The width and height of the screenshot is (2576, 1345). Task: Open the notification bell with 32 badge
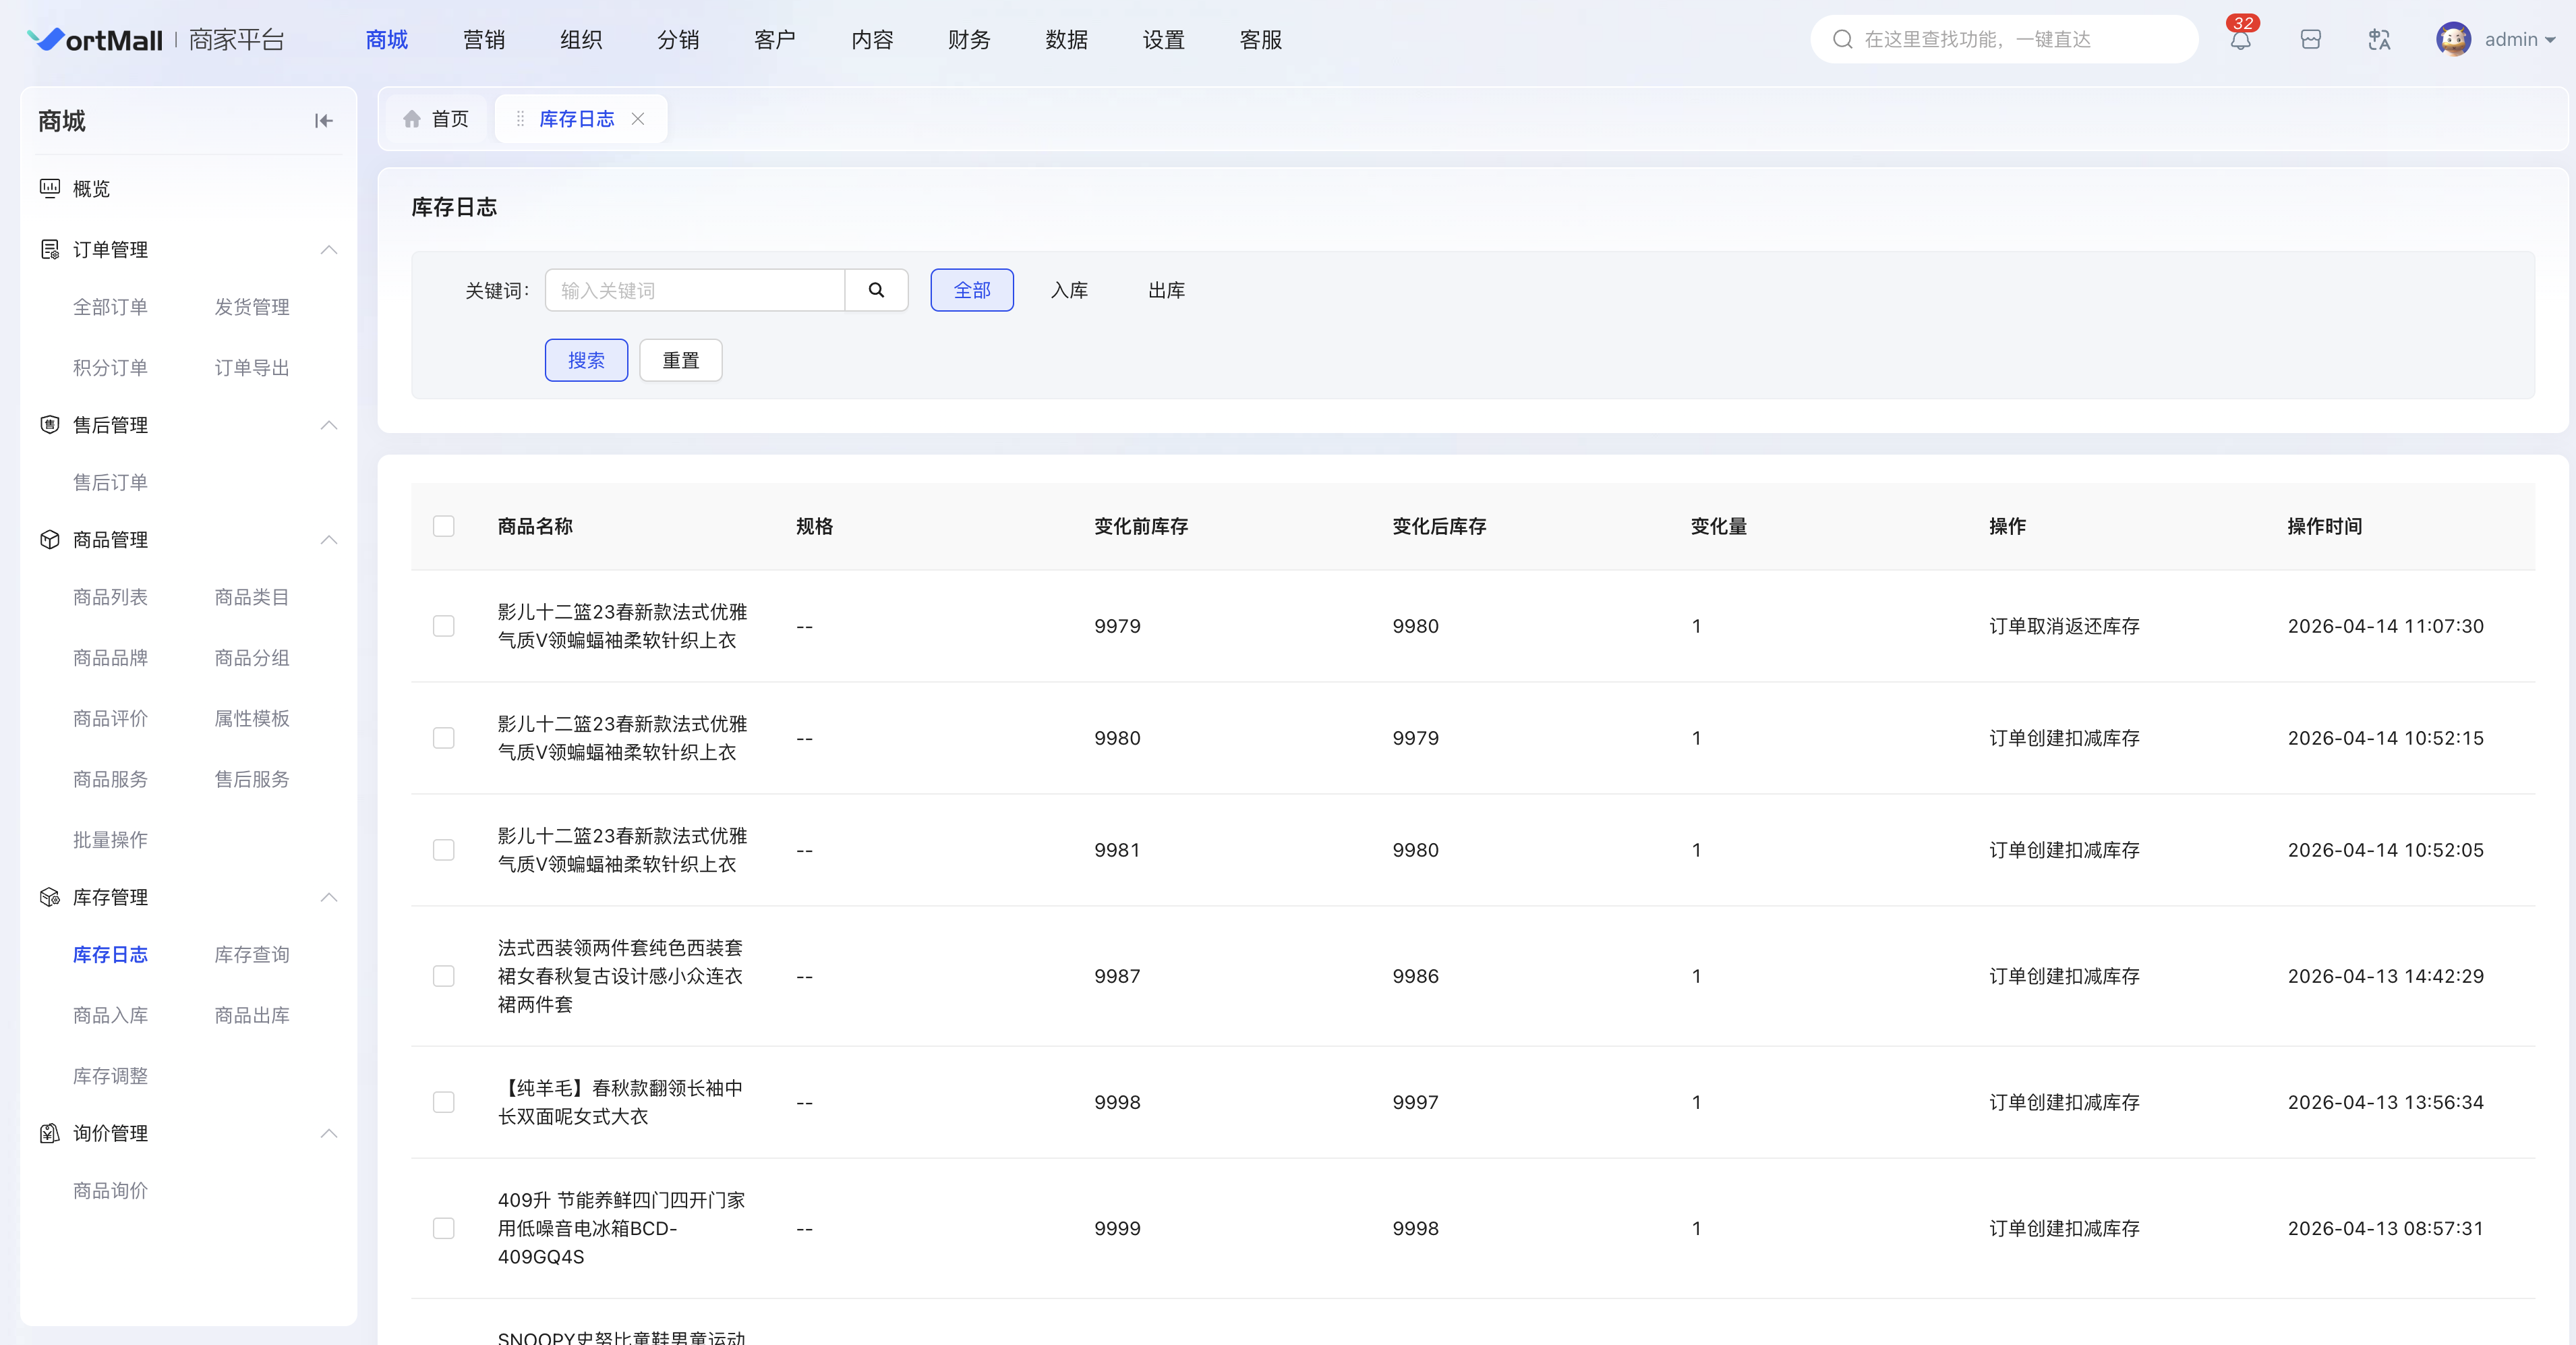pyautogui.click(x=2240, y=40)
